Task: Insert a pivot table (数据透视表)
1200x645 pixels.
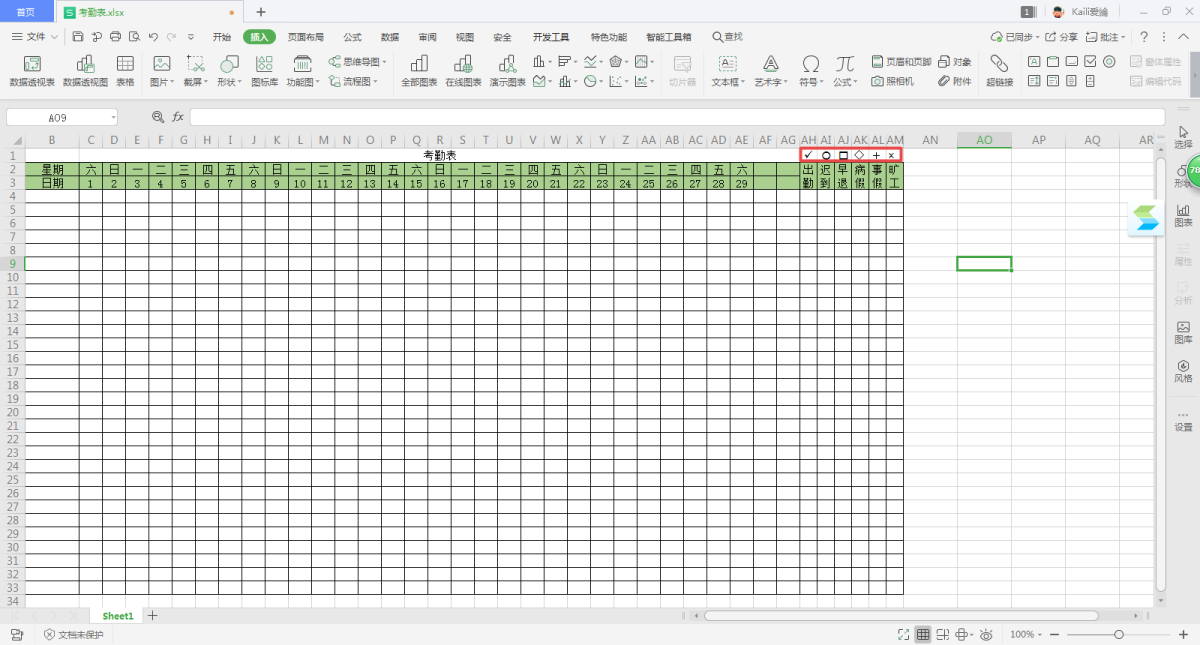Action: pos(32,70)
